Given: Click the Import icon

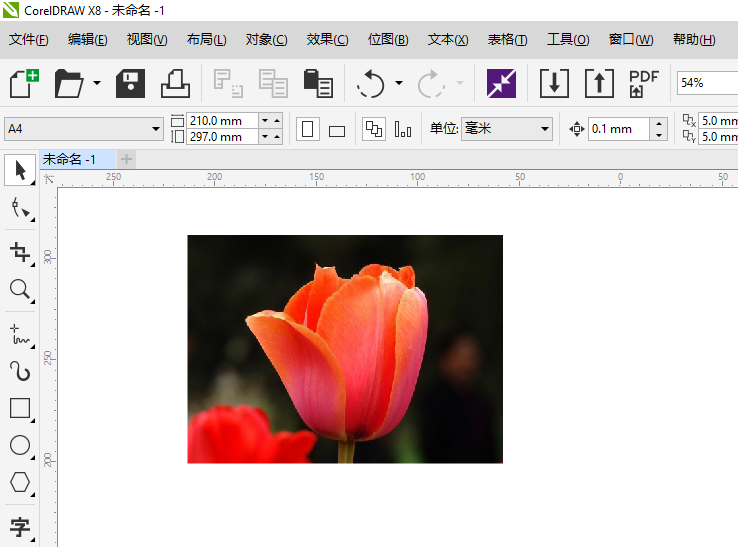Looking at the screenshot, I should coord(553,83).
